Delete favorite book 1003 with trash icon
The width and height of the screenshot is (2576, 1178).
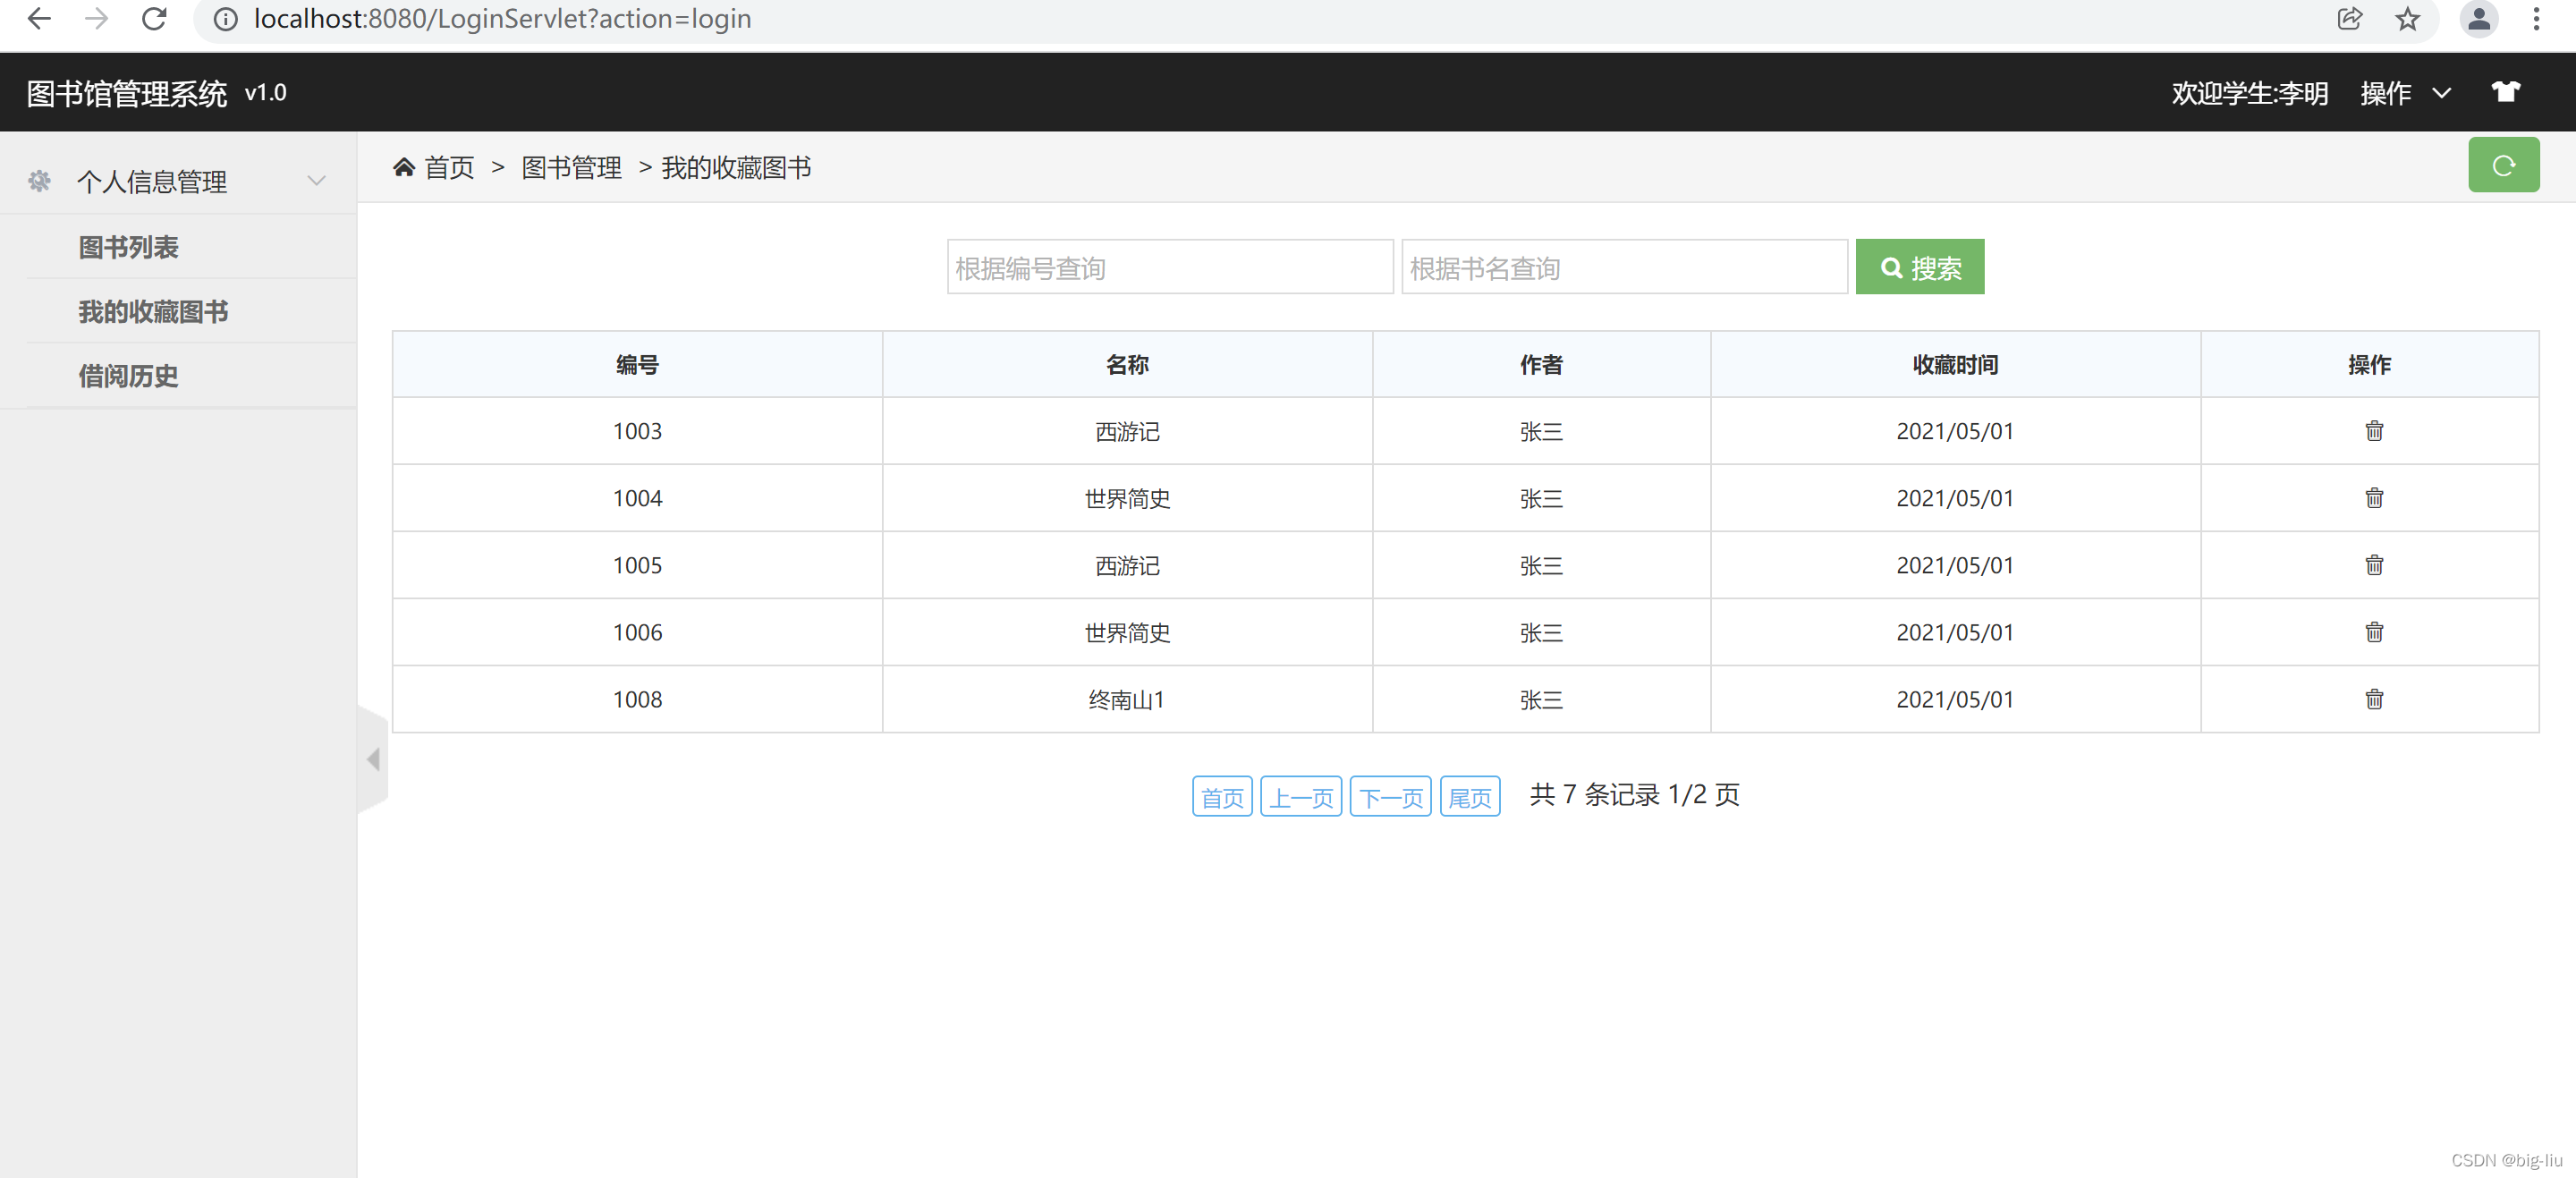2374,431
